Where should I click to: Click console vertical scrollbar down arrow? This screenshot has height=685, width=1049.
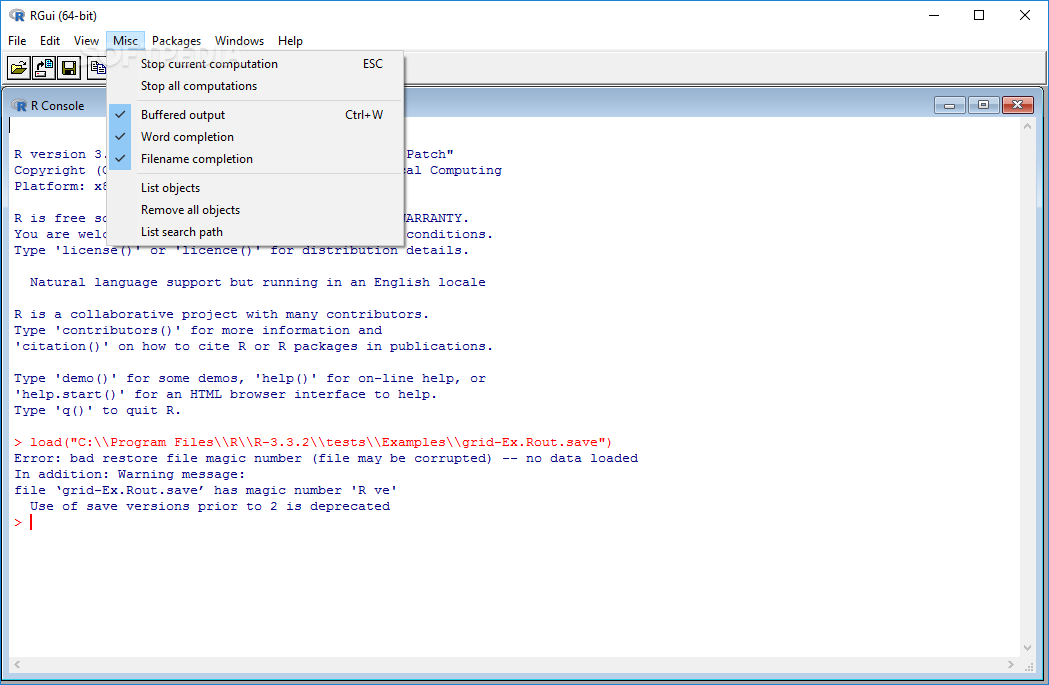(1028, 648)
